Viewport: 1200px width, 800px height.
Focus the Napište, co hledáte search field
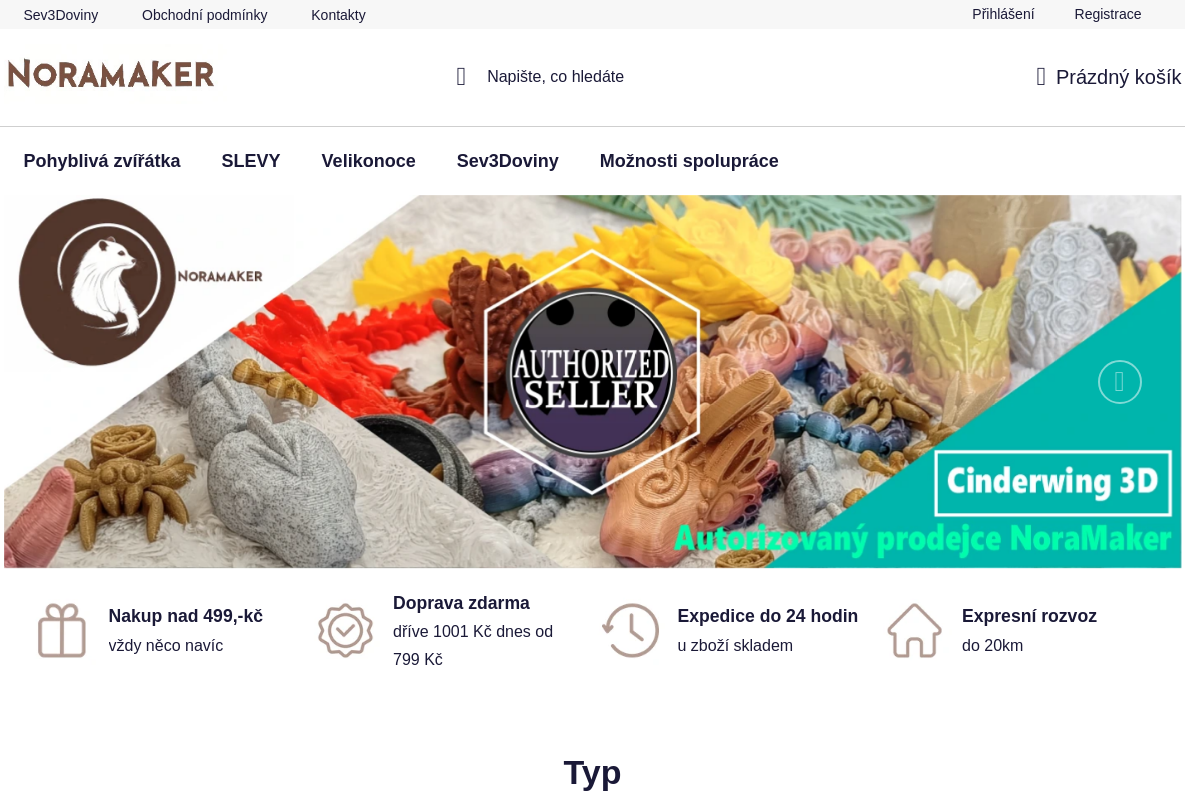pyautogui.click(x=555, y=77)
